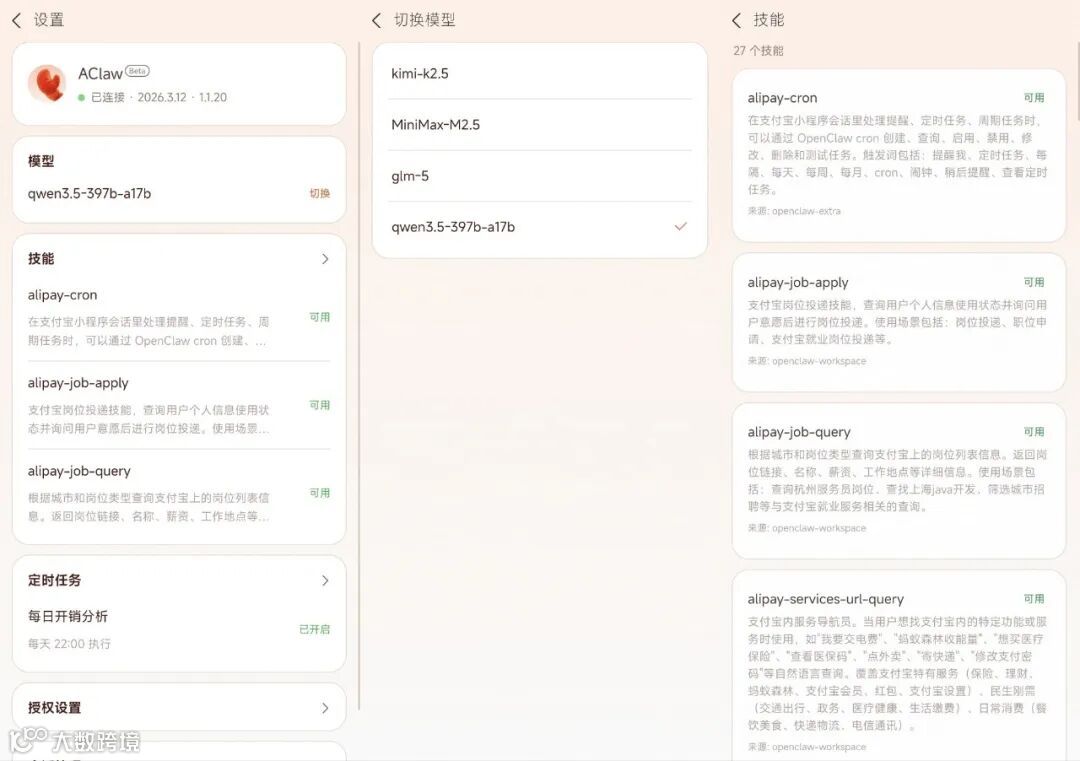This screenshot has width=1080, height=761.
Task: Open alipay-job-apply skill in settings list
Action: [179, 405]
